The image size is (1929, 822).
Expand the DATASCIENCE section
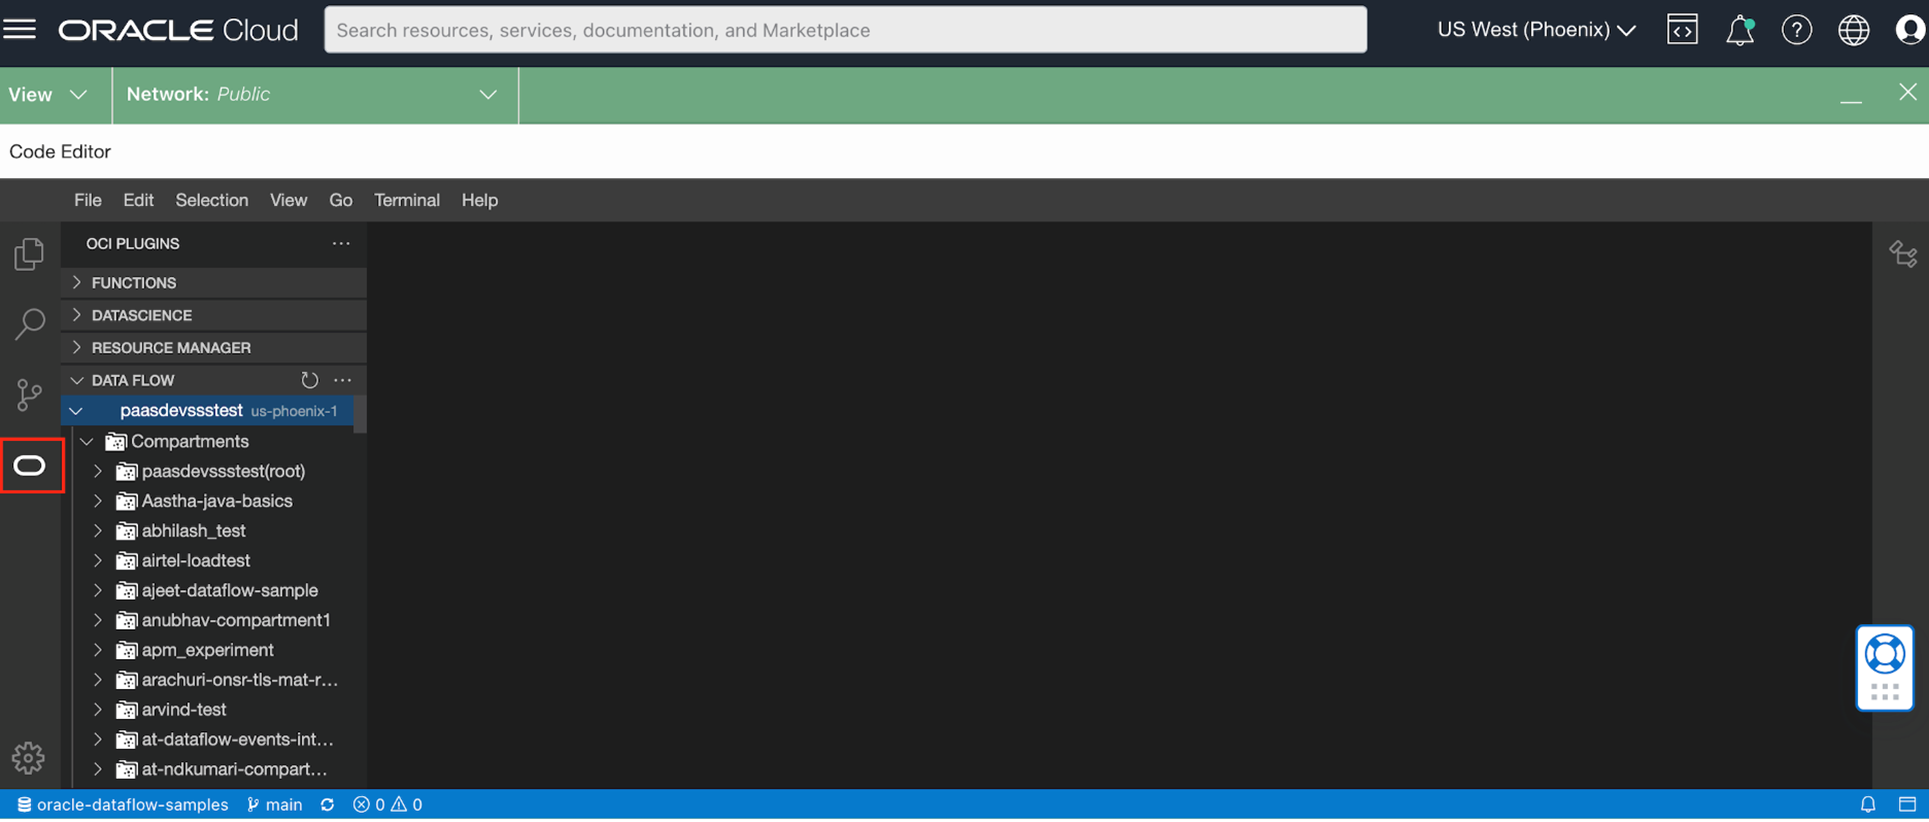214,315
